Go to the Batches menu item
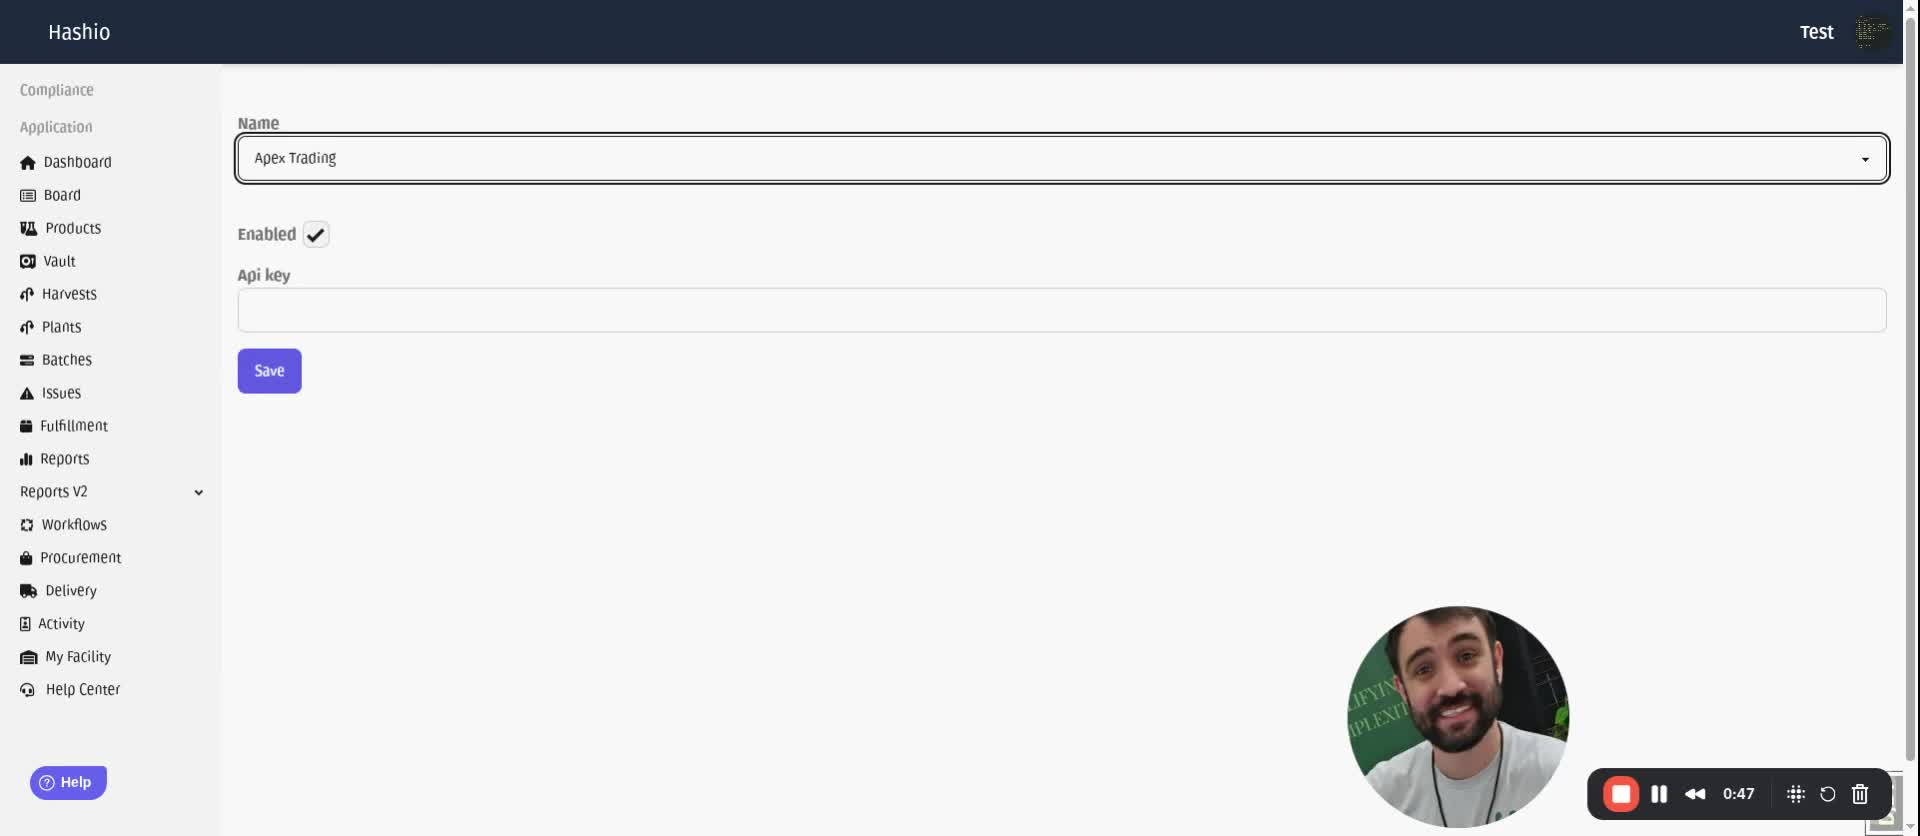1920x836 pixels. [x=56, y=360]
